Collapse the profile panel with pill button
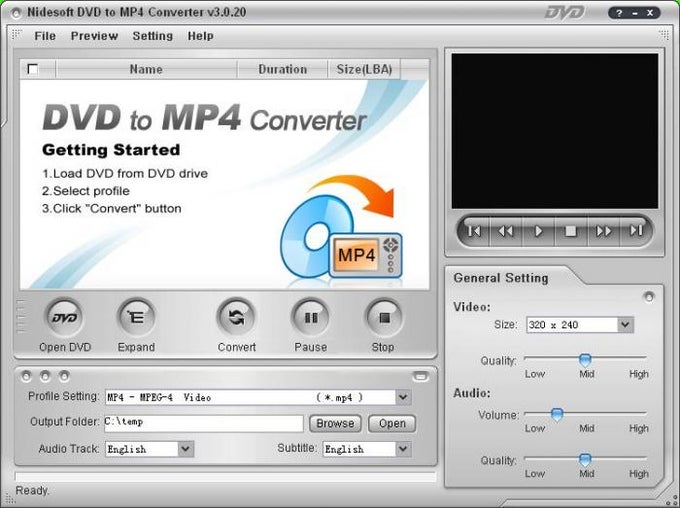680x508 pixels. pos(420,376)
